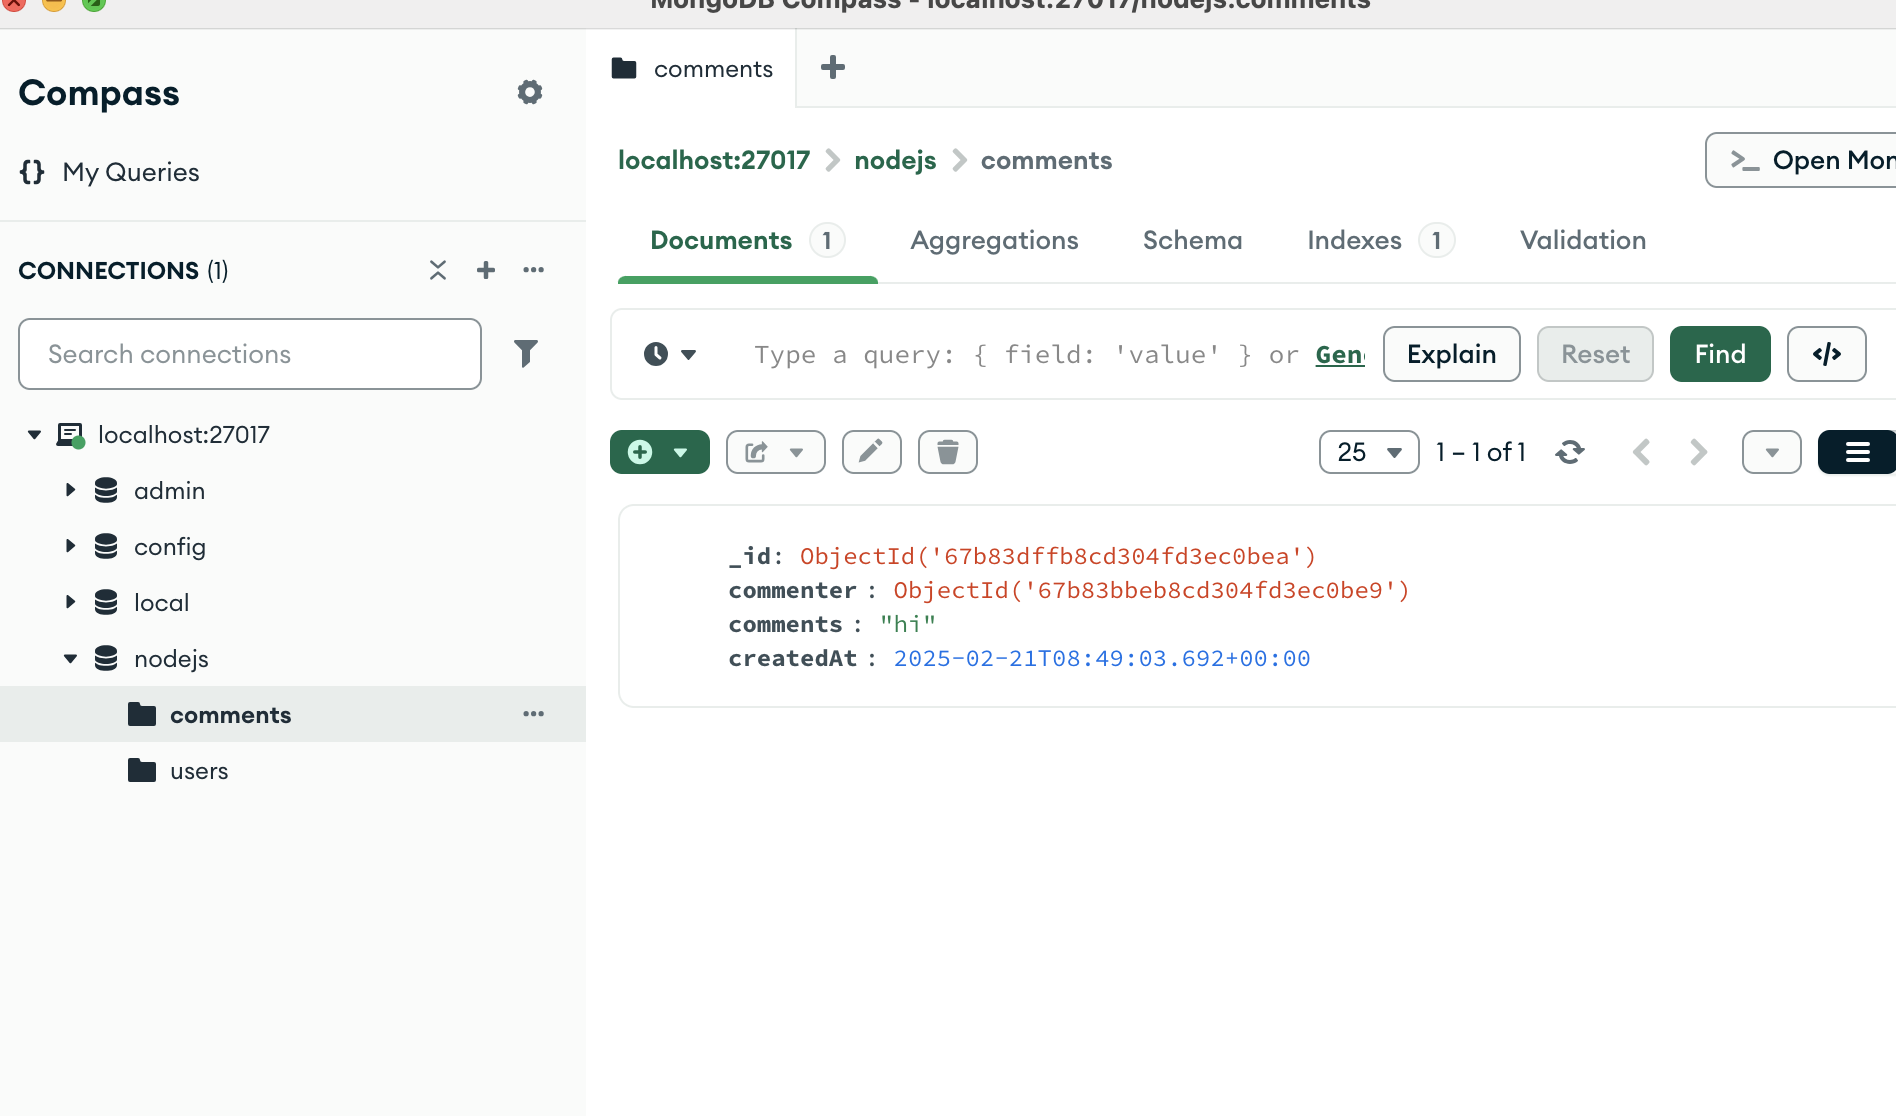Screen dimensions: 1896x1116
Task: Open connections options menu
Action: 534,270
